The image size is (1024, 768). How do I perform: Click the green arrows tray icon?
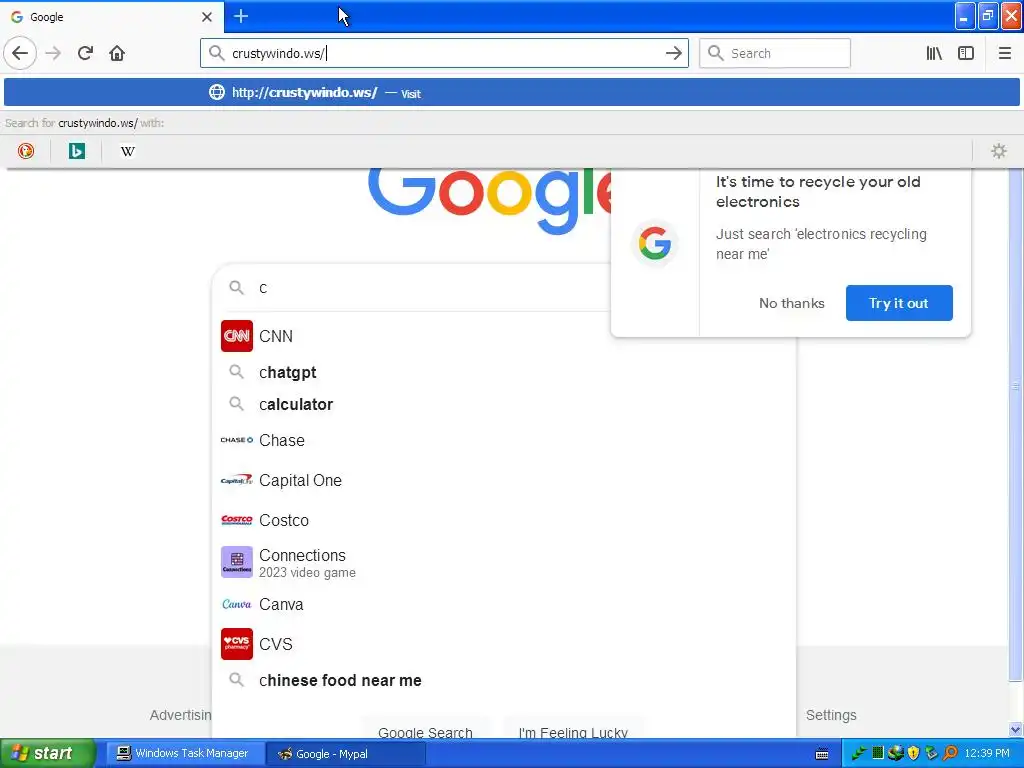859,753
